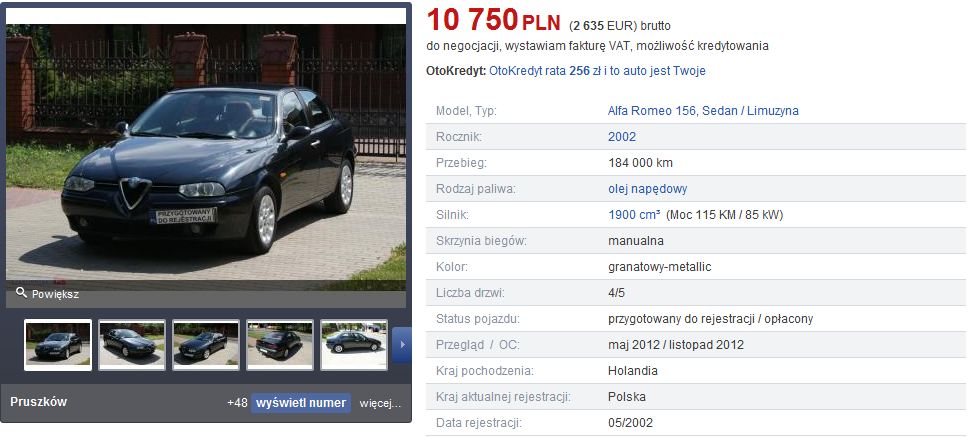The height and width of the screenshot is (438, 978).
Task: Click the Powiększ magnifier icon
Action: pyautogui.click(x=21, y=292)
